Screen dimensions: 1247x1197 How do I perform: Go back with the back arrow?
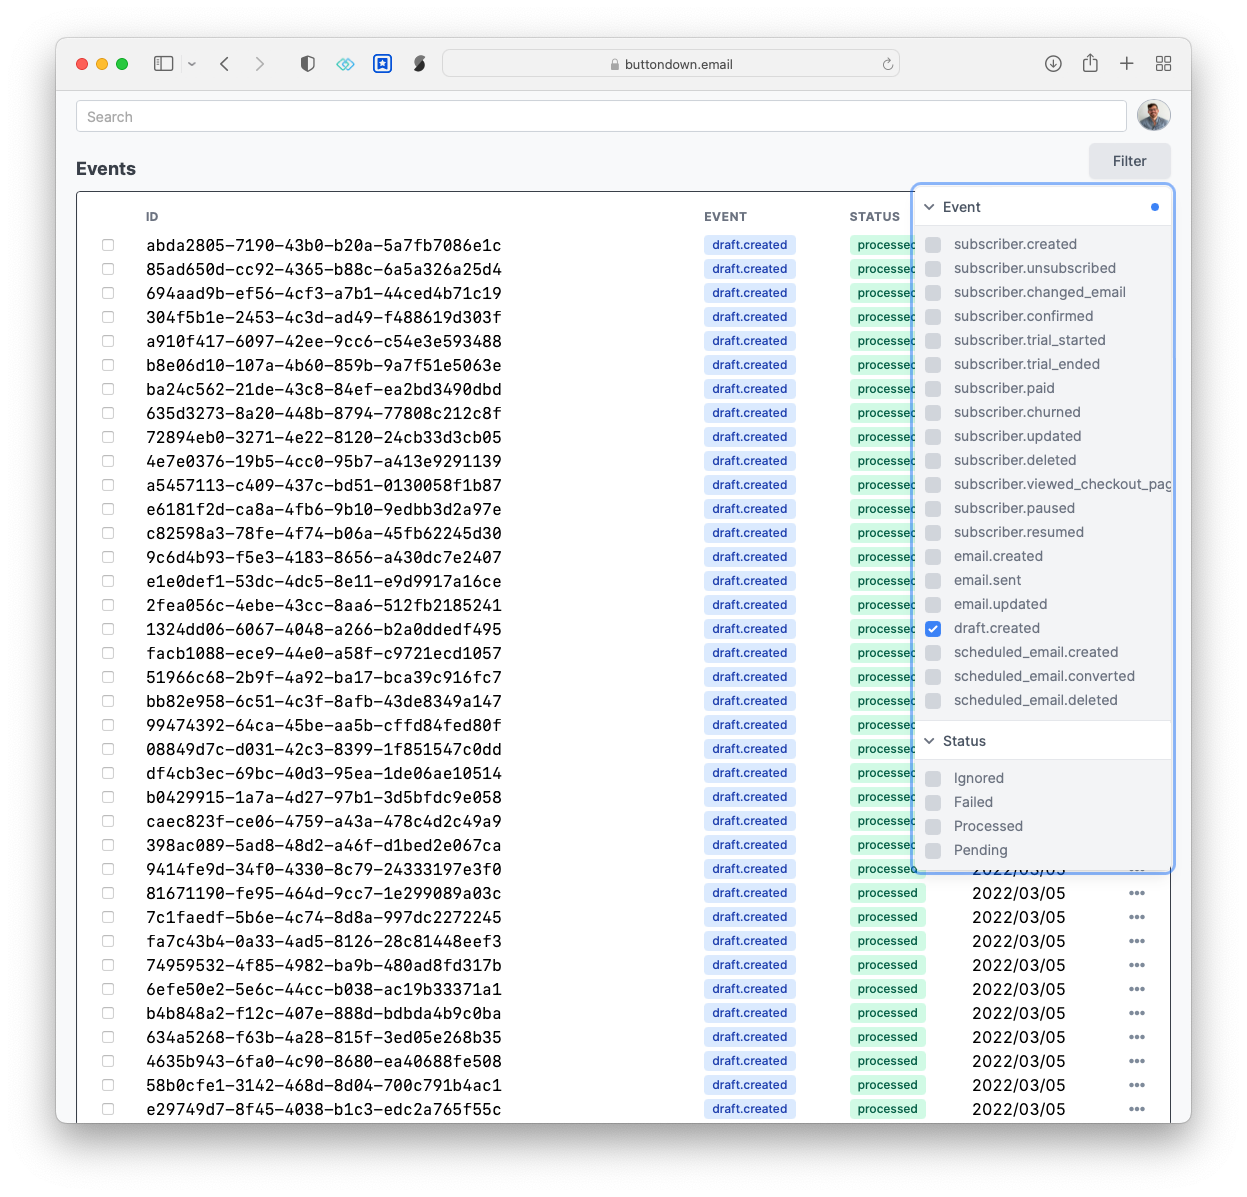point(225,64)
